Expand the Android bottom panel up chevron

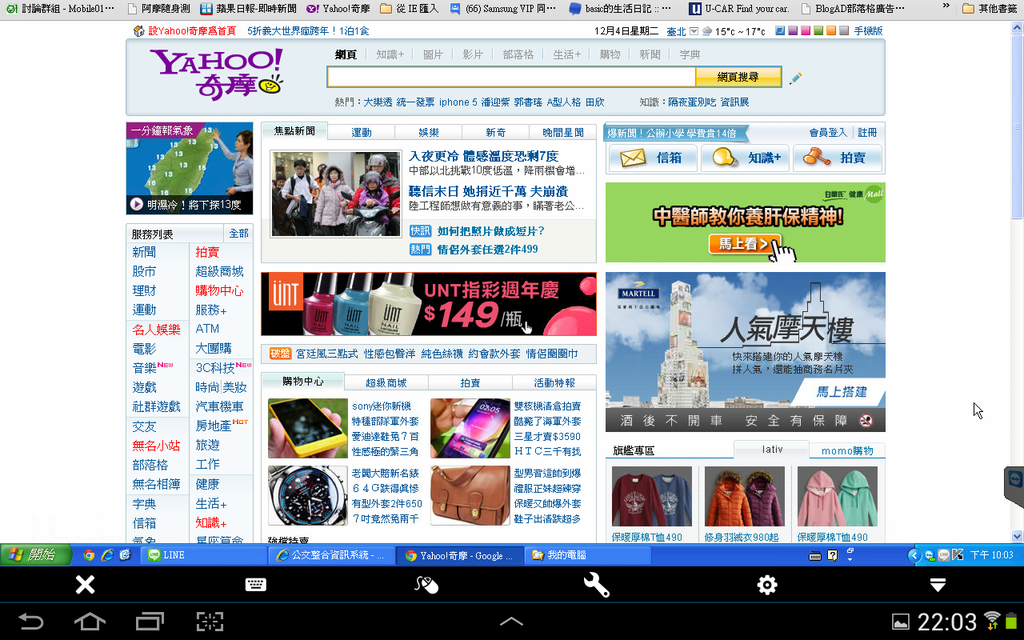[x=511, y=622]
